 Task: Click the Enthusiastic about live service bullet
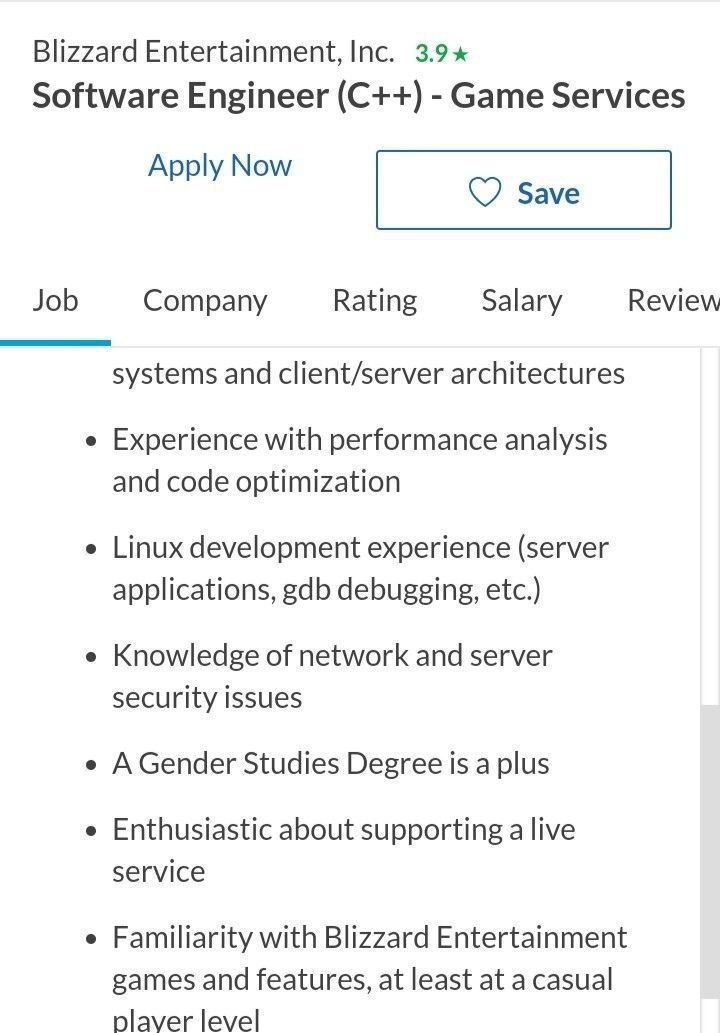(x=344, y=850)
